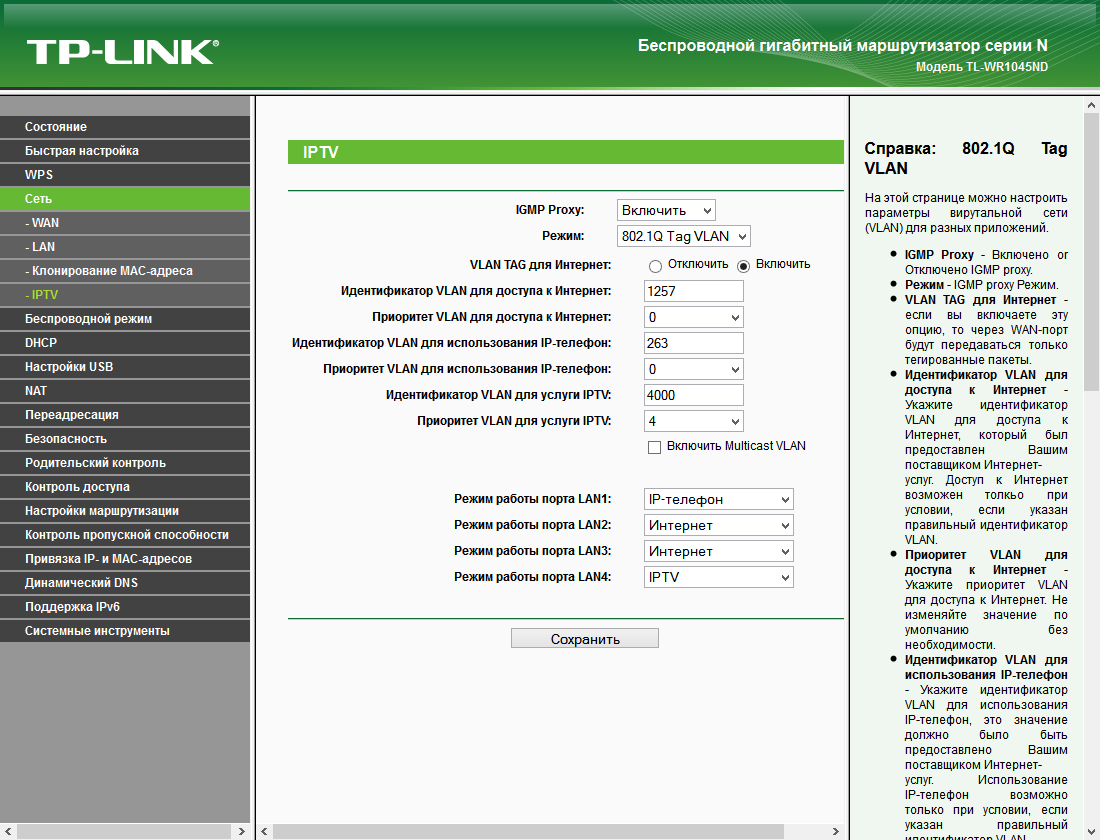The height and width of the screenshot is (840, 1100).
Task: Open the DHCP section
Action: 125,342
